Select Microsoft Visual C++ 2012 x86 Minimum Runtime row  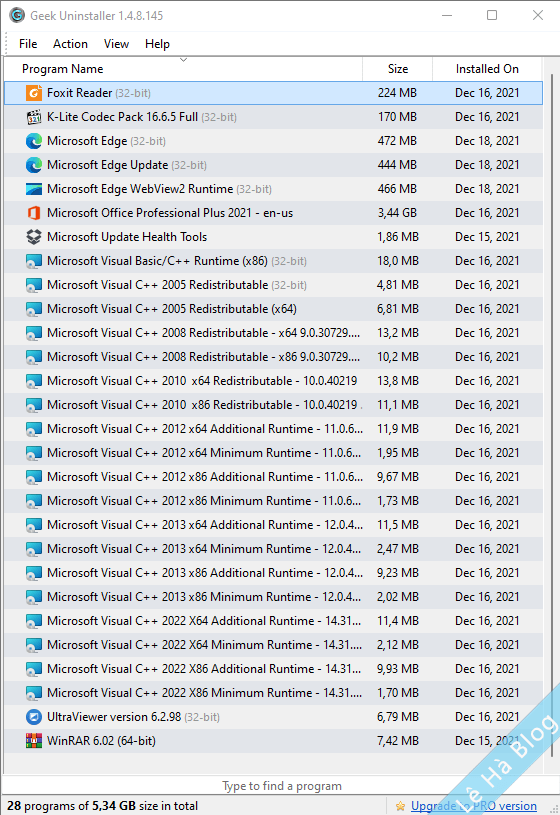pyautogui.click(x=274, y=501)
